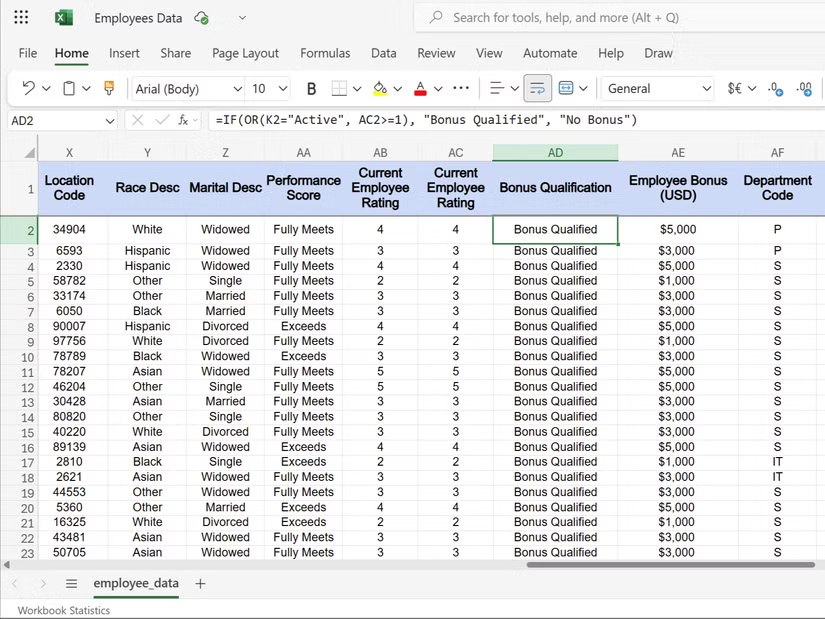Click the Increase Decimal icon
Viewport: 825px width, 619px height.
806,89
